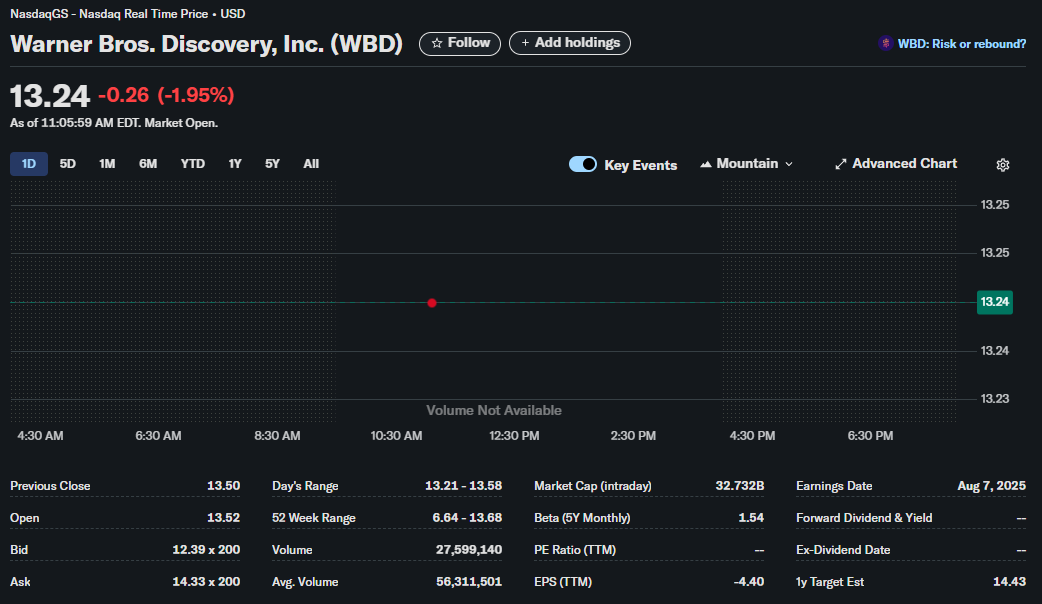
Task: Click the Previous Close value 13.50
Action: coord(223,486)
